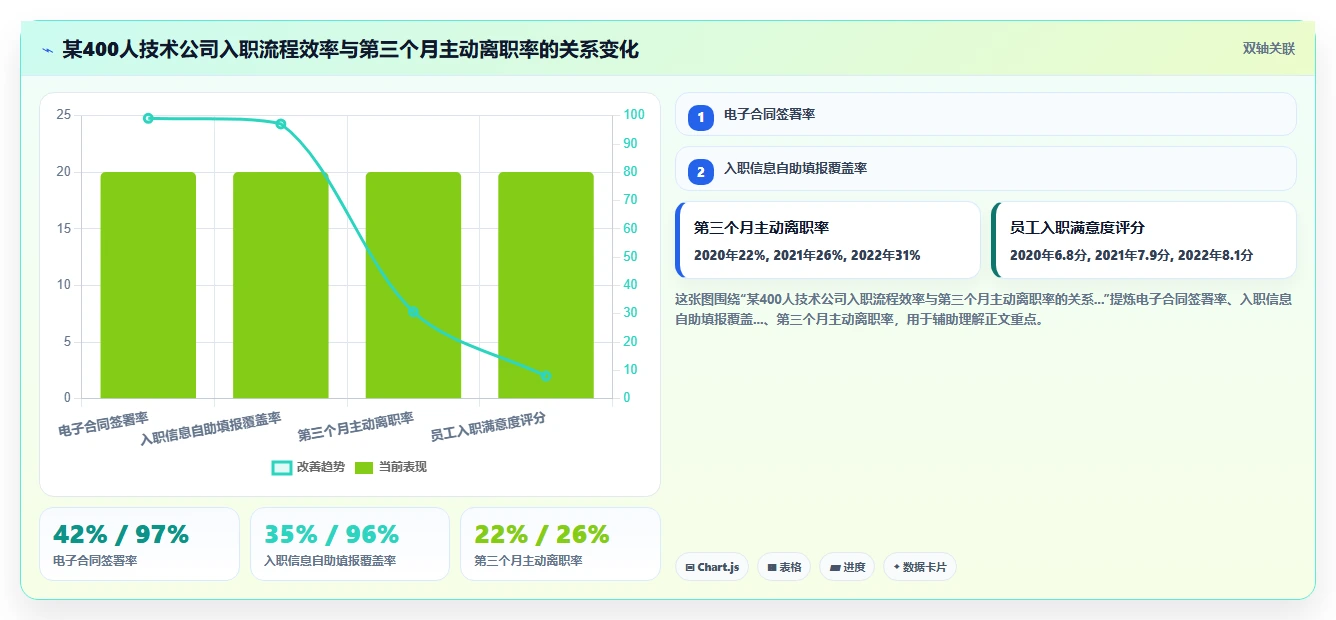Click right axis value 100
The width and height of the screenshot is (1336, 620).
(x=634, y=115)
